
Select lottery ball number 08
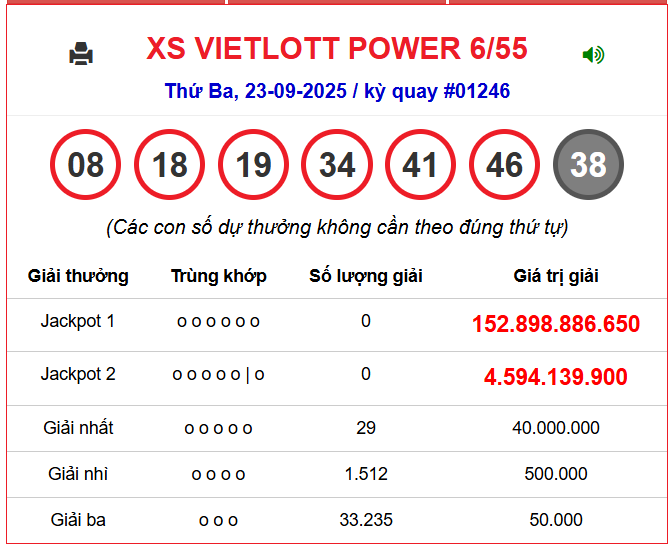click(85, 164)
